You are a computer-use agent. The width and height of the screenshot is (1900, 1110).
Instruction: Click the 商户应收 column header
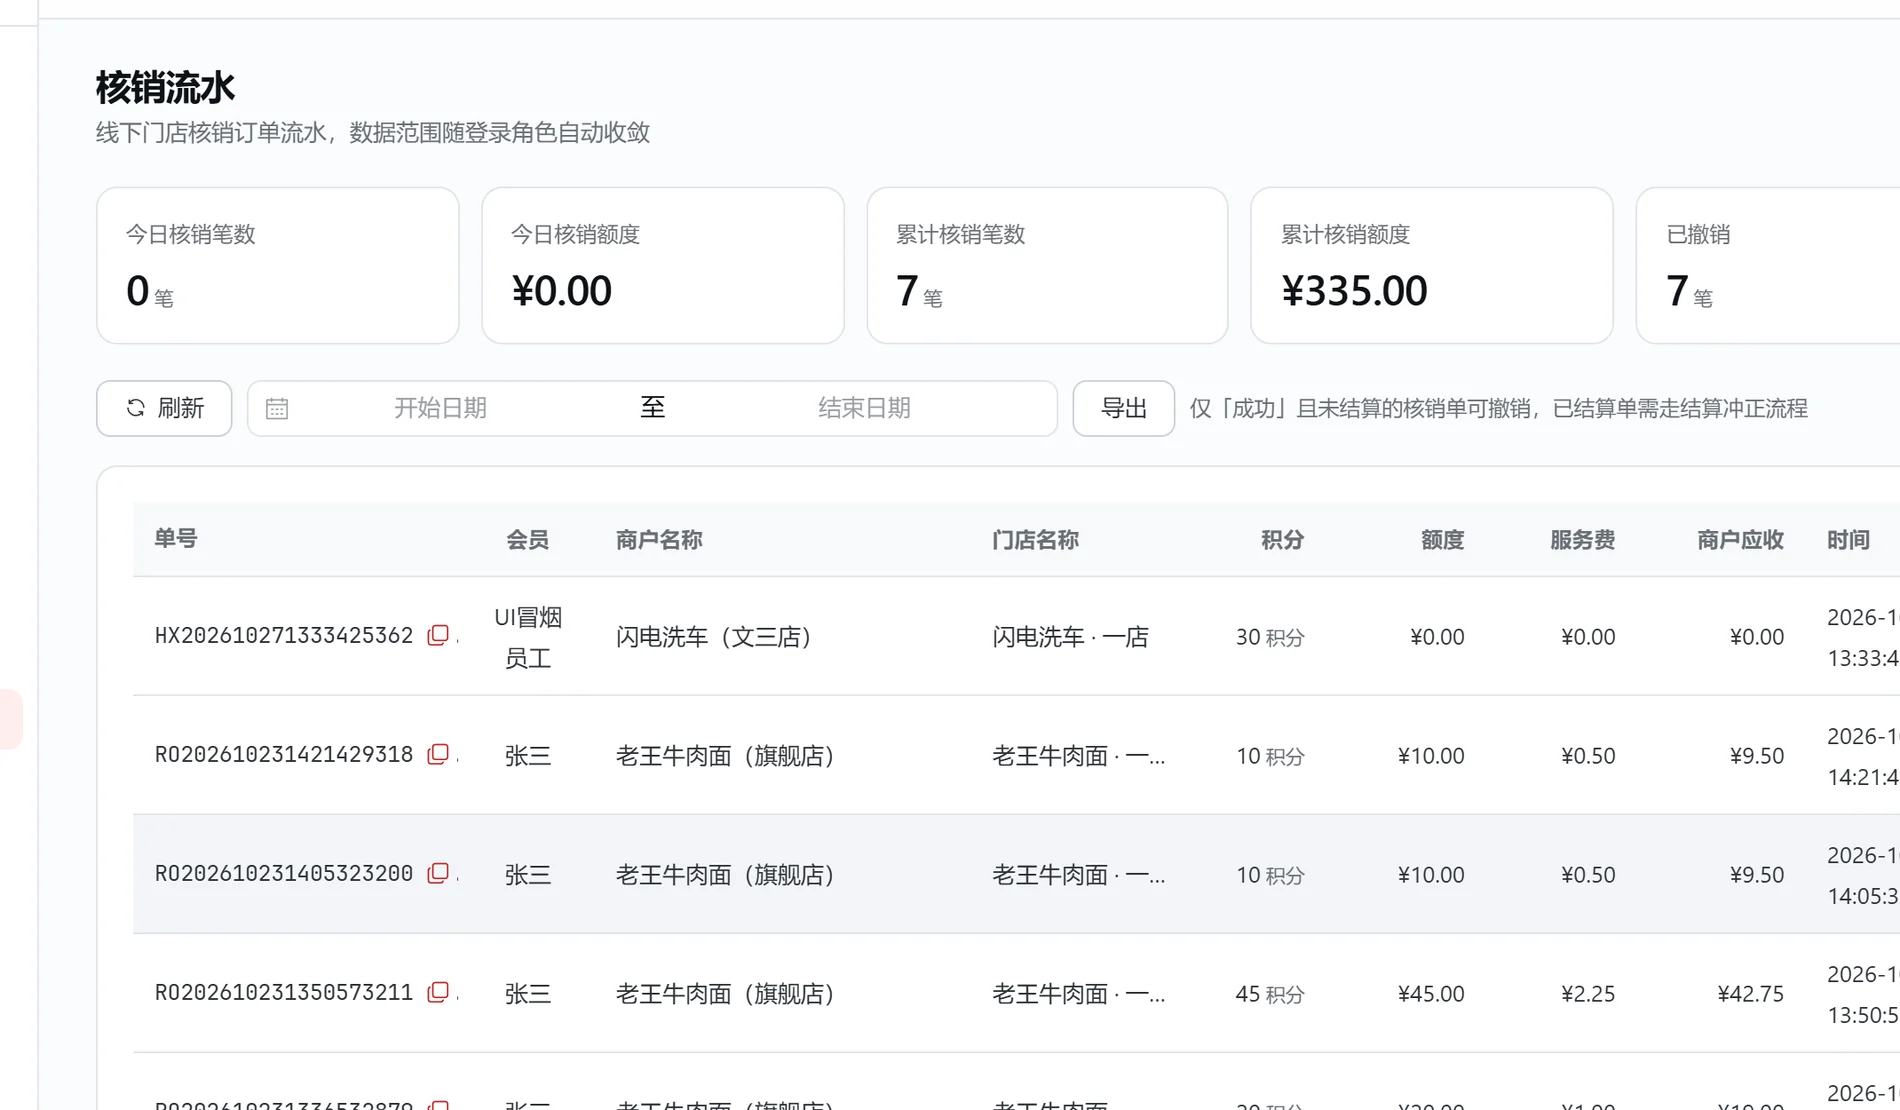(x=1740, y=540)
